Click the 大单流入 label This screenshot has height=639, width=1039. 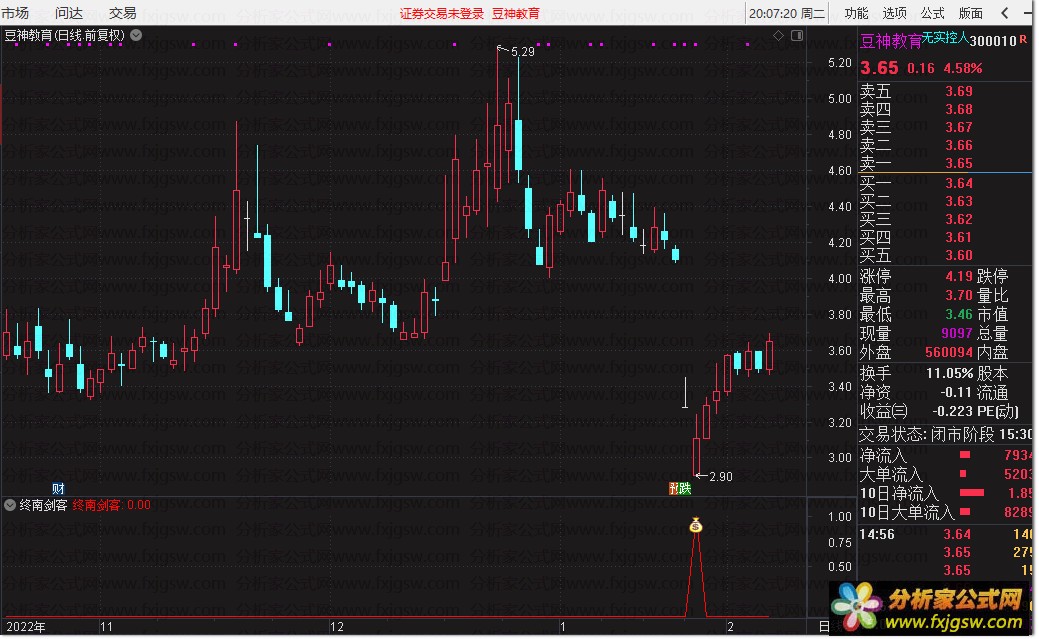coord(891,475)
